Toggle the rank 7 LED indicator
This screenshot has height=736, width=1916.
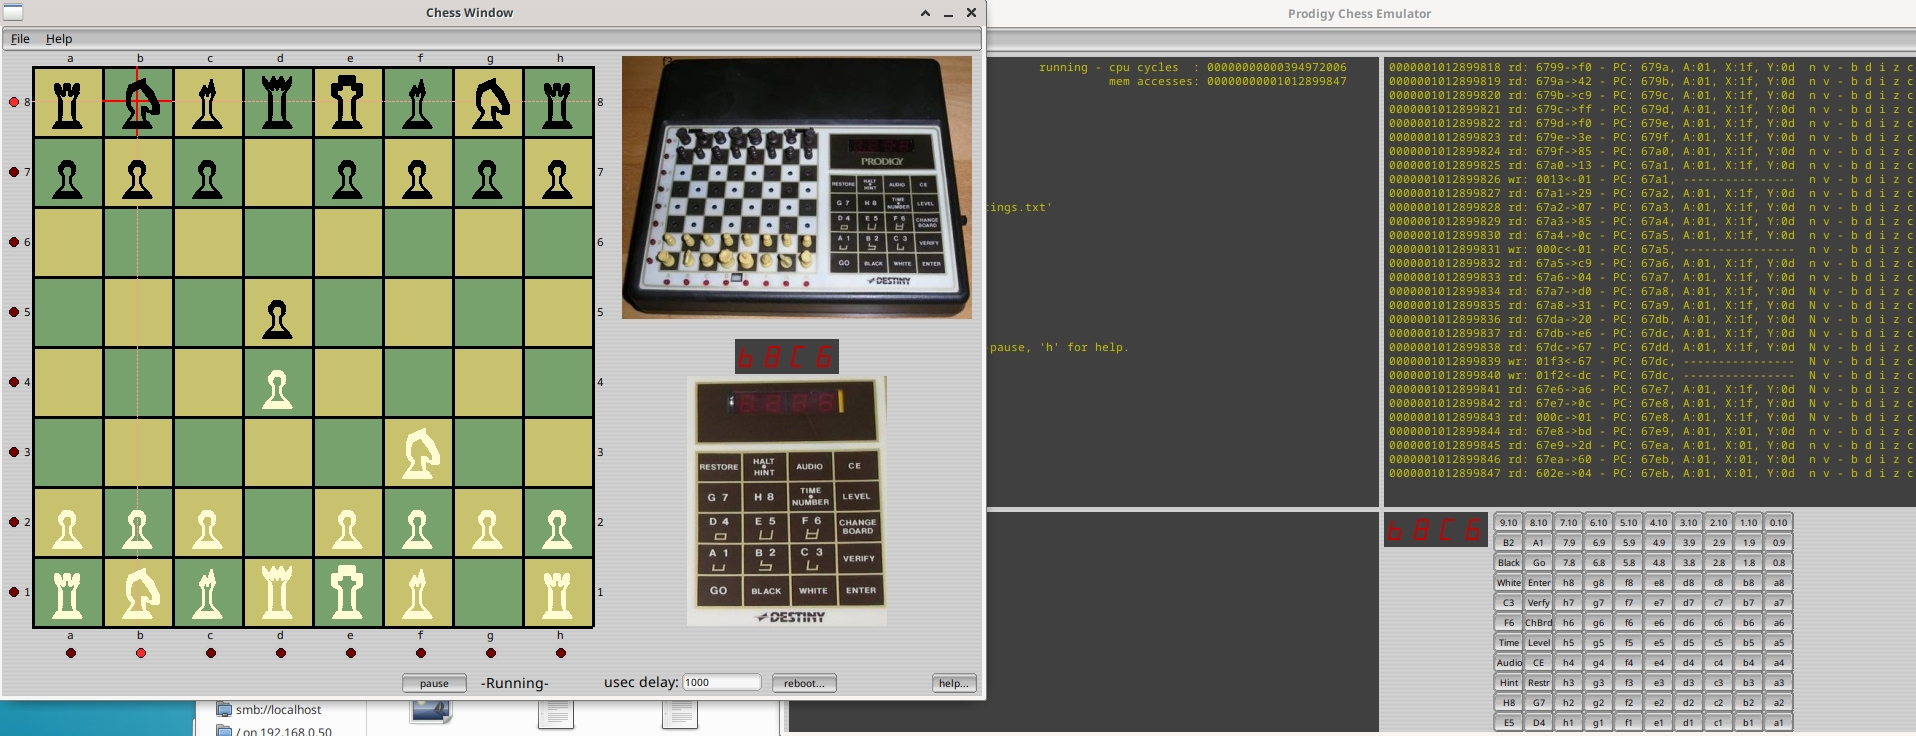14,172
